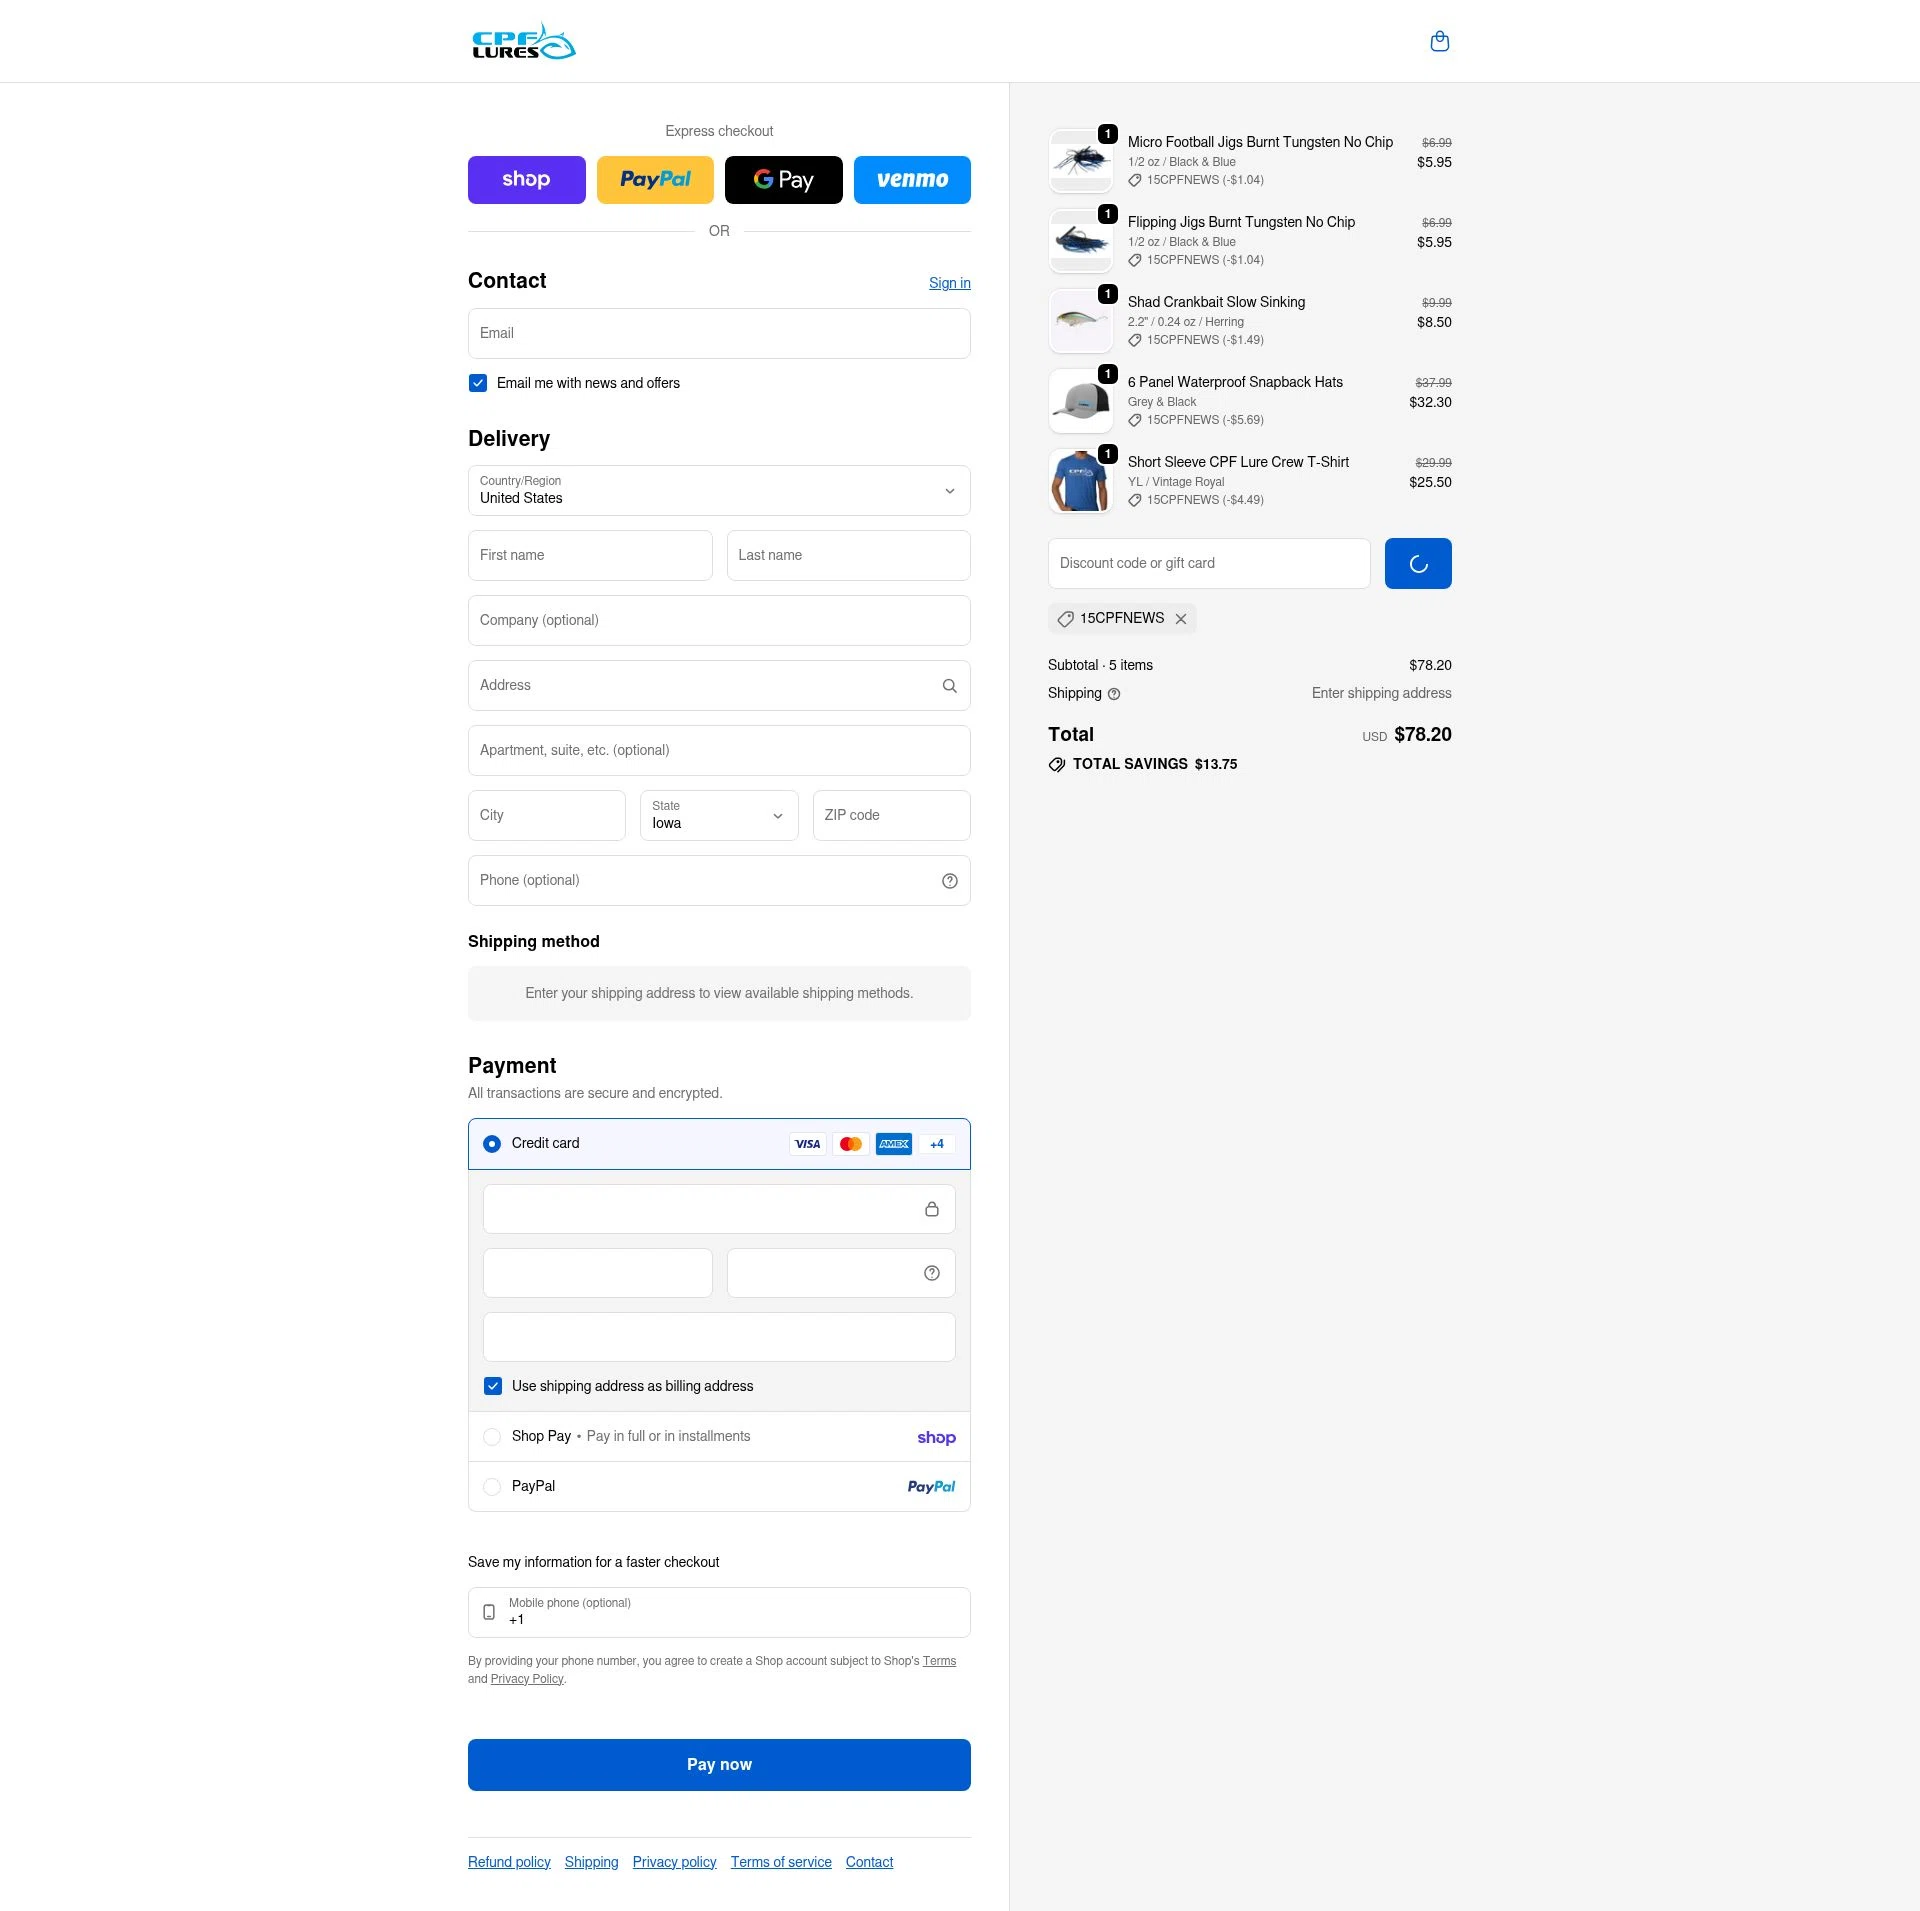
Task: View the Refund policy
Action: [x=509, y=1861]
